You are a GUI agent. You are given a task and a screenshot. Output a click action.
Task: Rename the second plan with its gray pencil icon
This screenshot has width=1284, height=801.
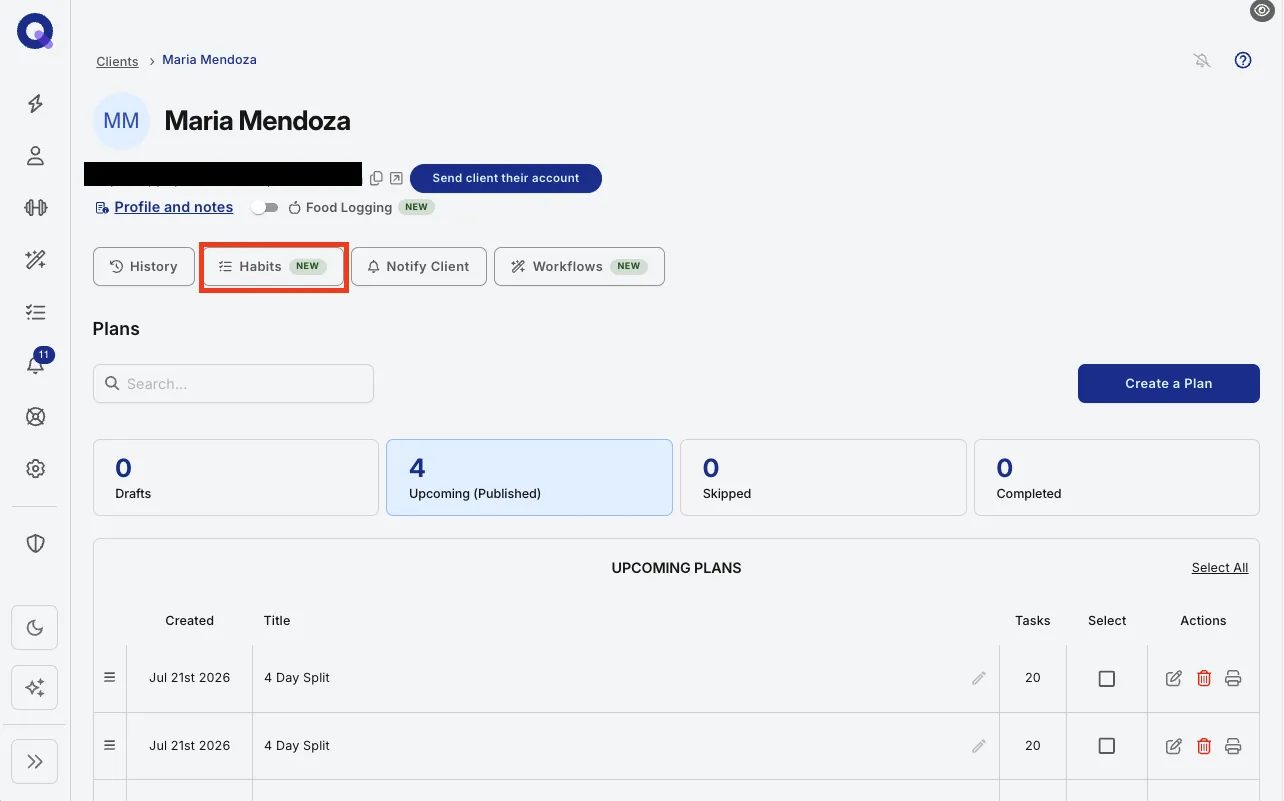979,746
